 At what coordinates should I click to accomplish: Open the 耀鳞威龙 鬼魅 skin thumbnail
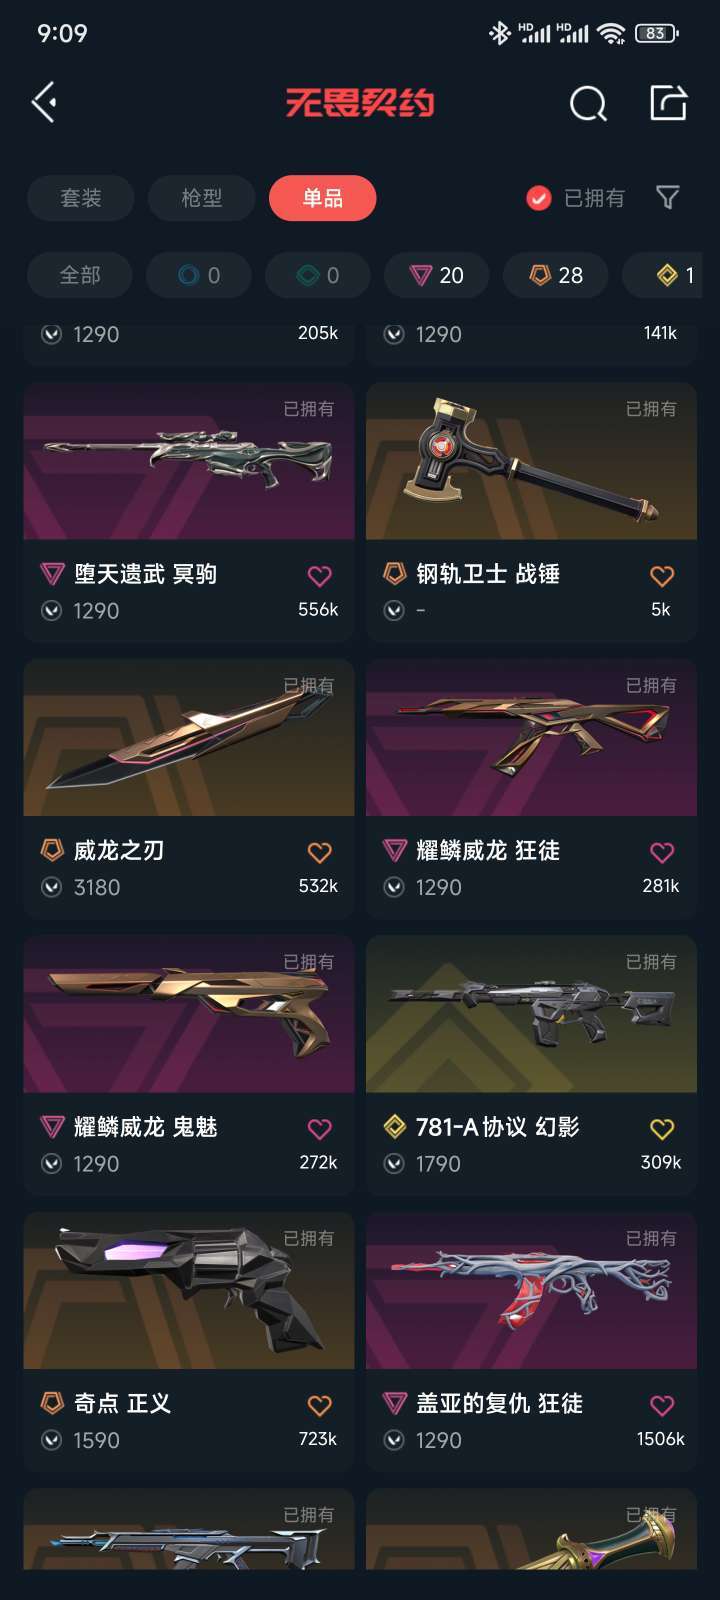tap(189, 1014)
